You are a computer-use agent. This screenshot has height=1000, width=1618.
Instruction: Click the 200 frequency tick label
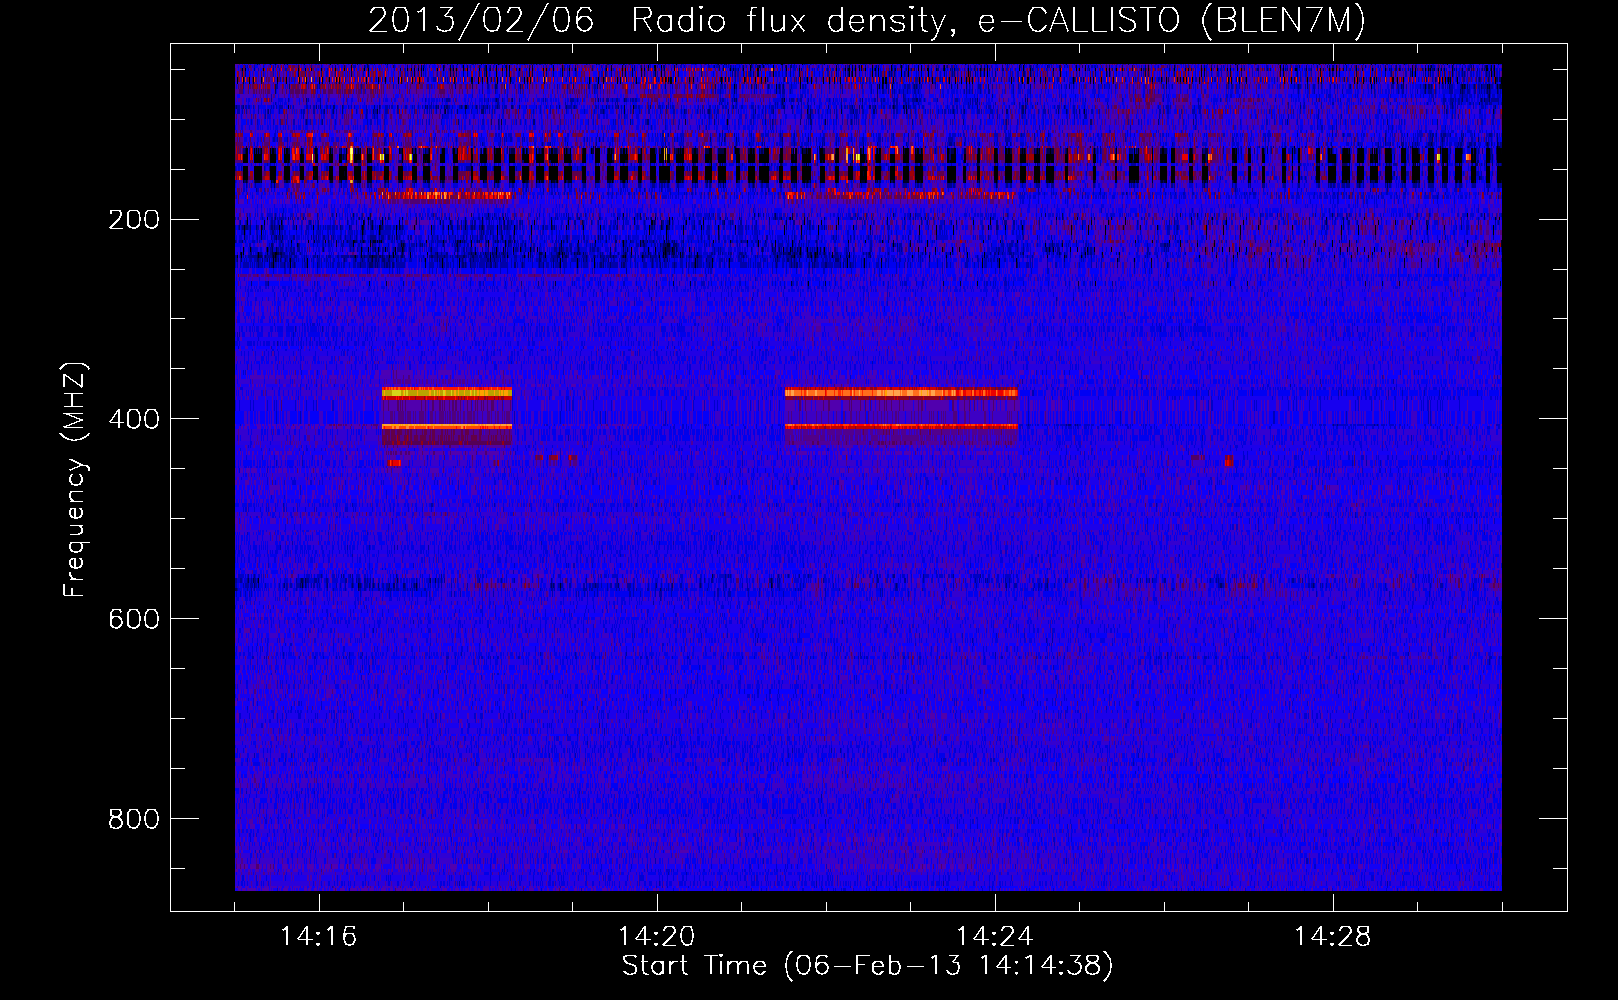point(134,220)
